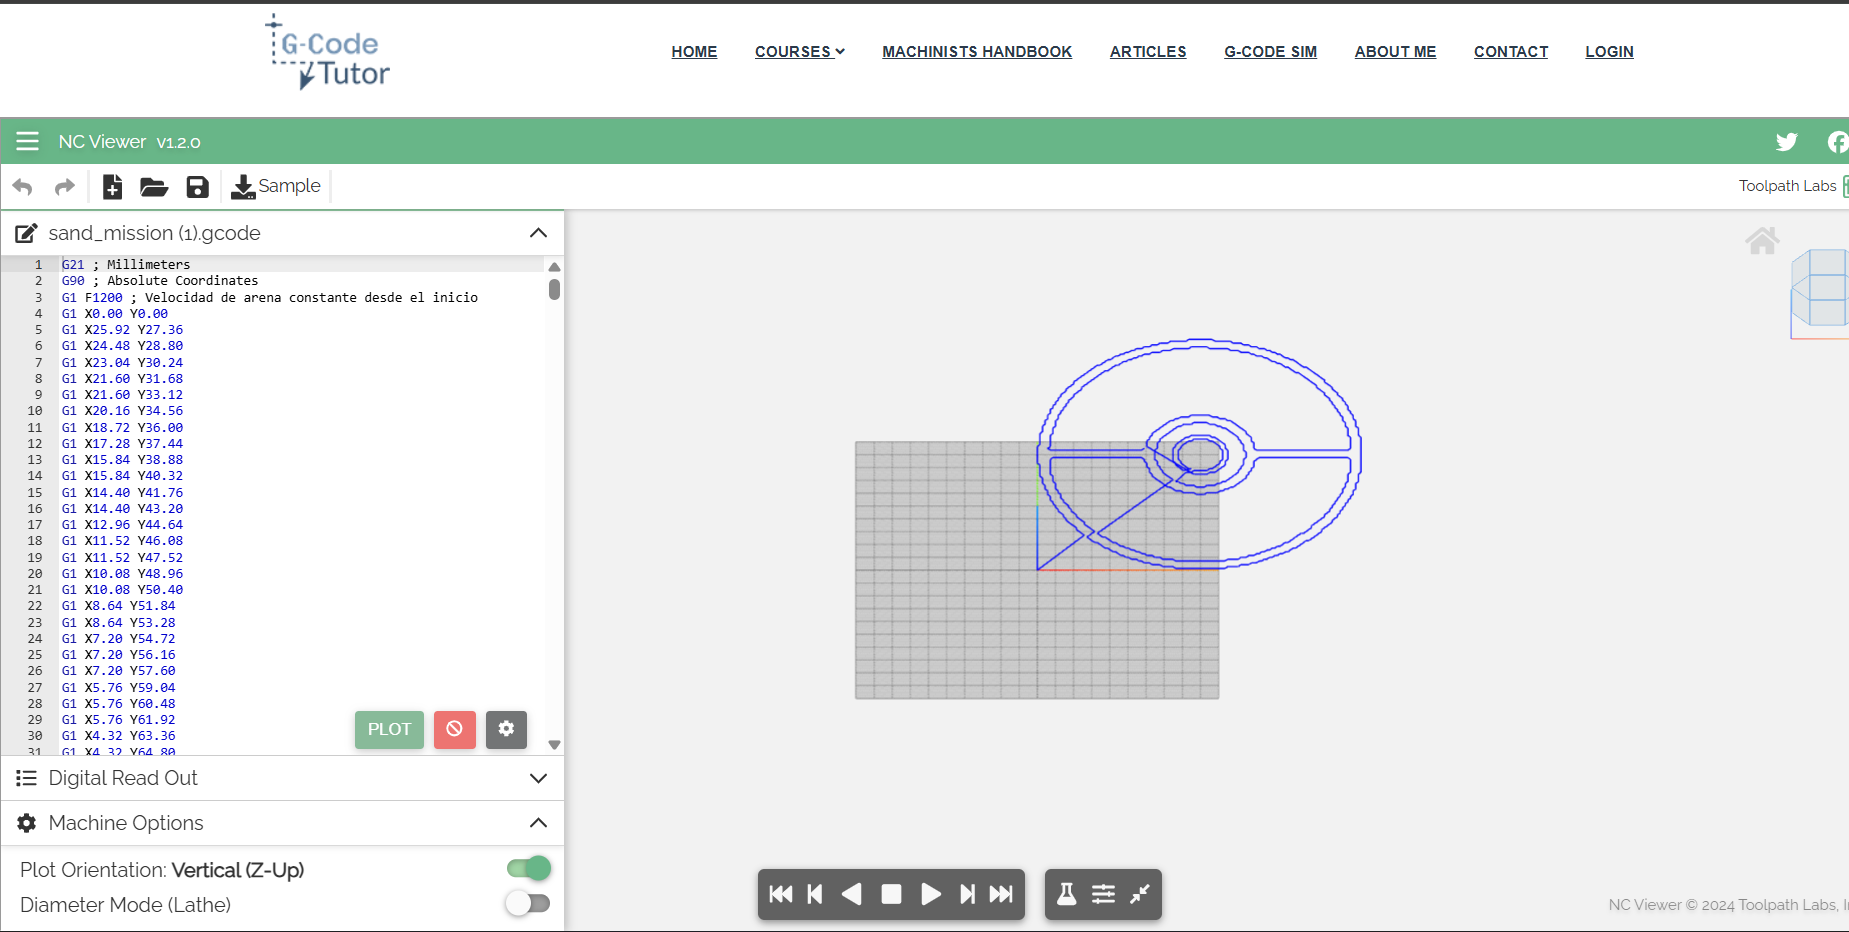Open the NC Viewer hamburger menu
This screenshot has height=932, width=1849.
tap(28, 142)
